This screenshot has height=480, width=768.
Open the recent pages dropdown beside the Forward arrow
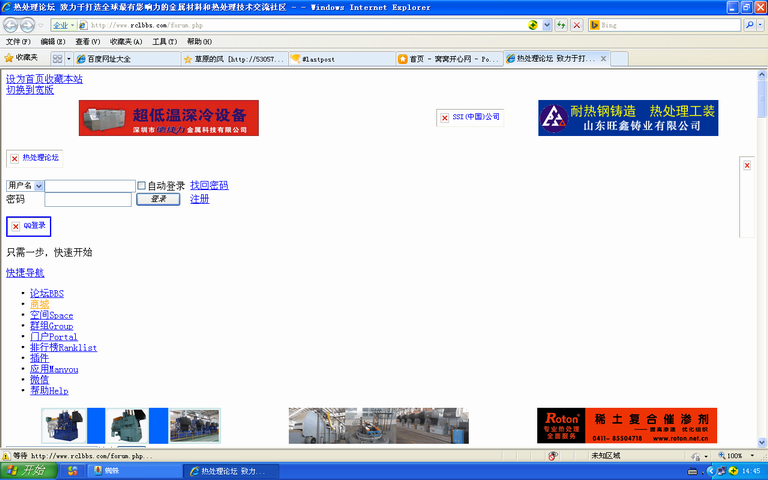click(x=41, y=25)
